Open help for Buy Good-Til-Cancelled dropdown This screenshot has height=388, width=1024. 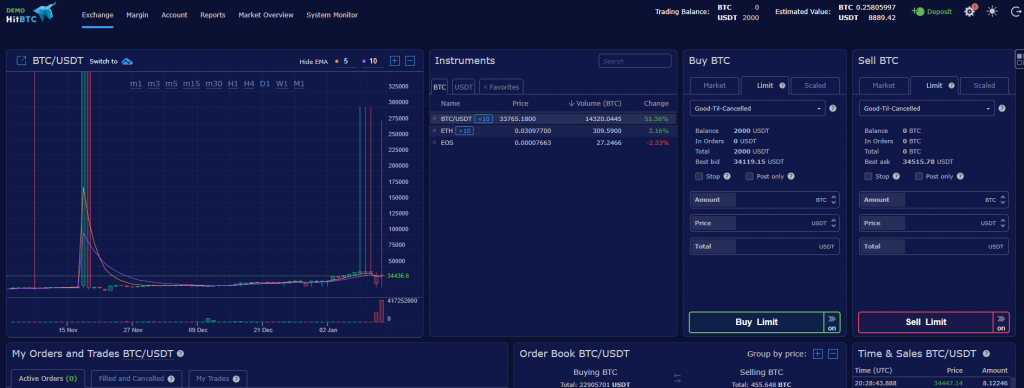pyautogui.click(x=833, y=108)
